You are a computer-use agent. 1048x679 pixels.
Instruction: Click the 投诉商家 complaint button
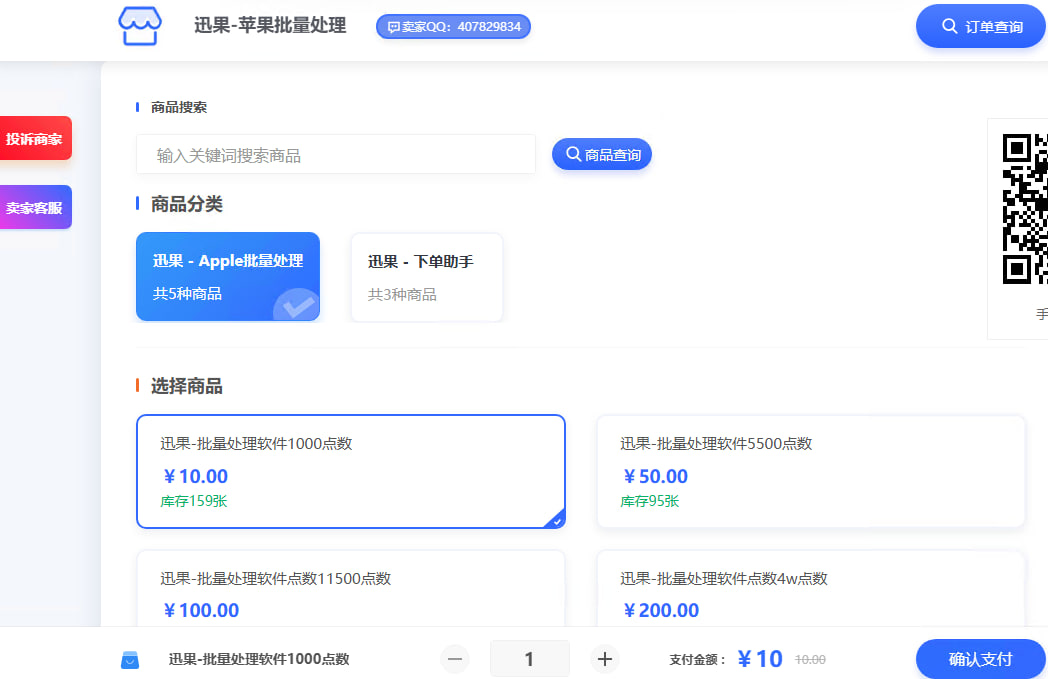(35, 138)
